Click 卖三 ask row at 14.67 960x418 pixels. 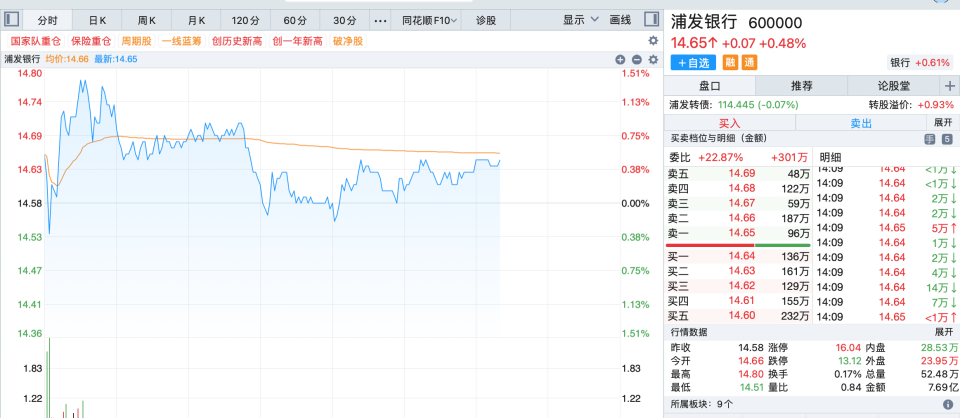738,203
